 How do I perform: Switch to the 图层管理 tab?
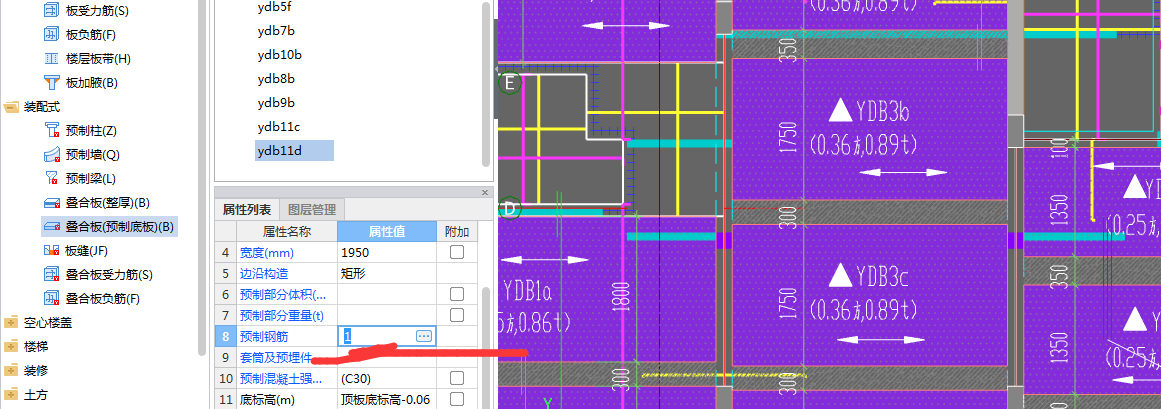coord(312,210)
